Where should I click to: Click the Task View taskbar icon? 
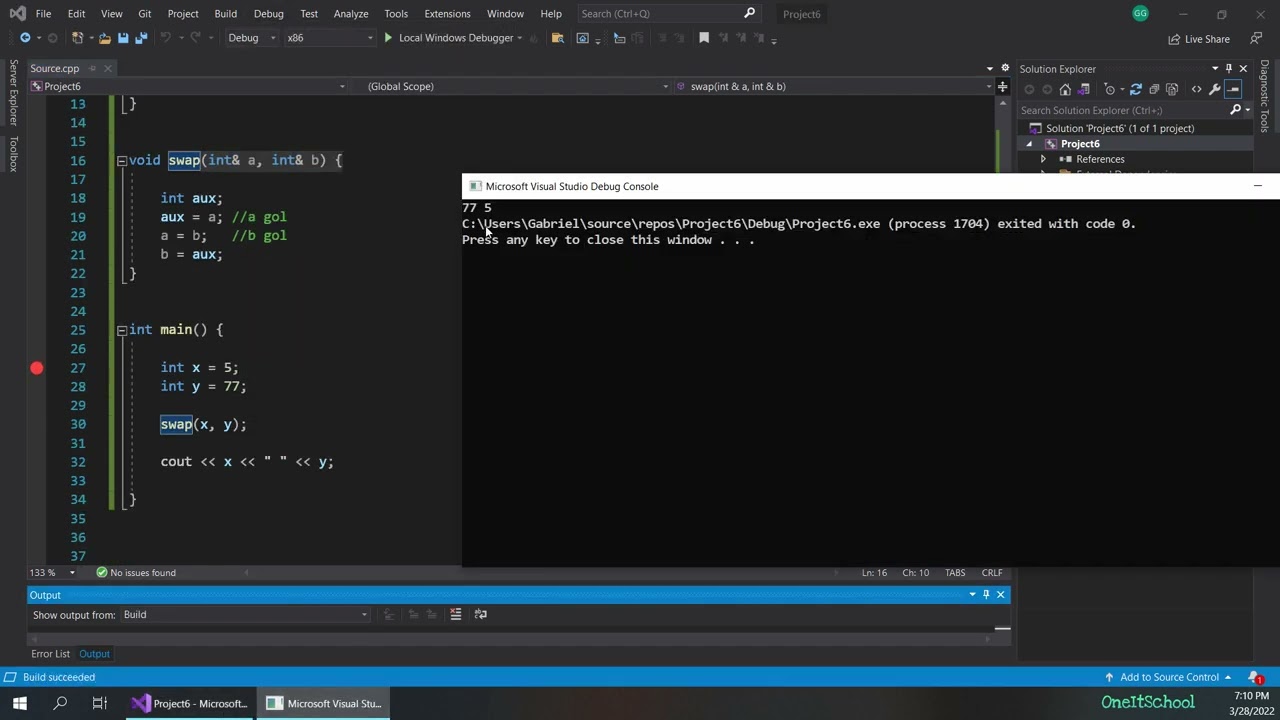pyautogui.click(x=99, y=703)
